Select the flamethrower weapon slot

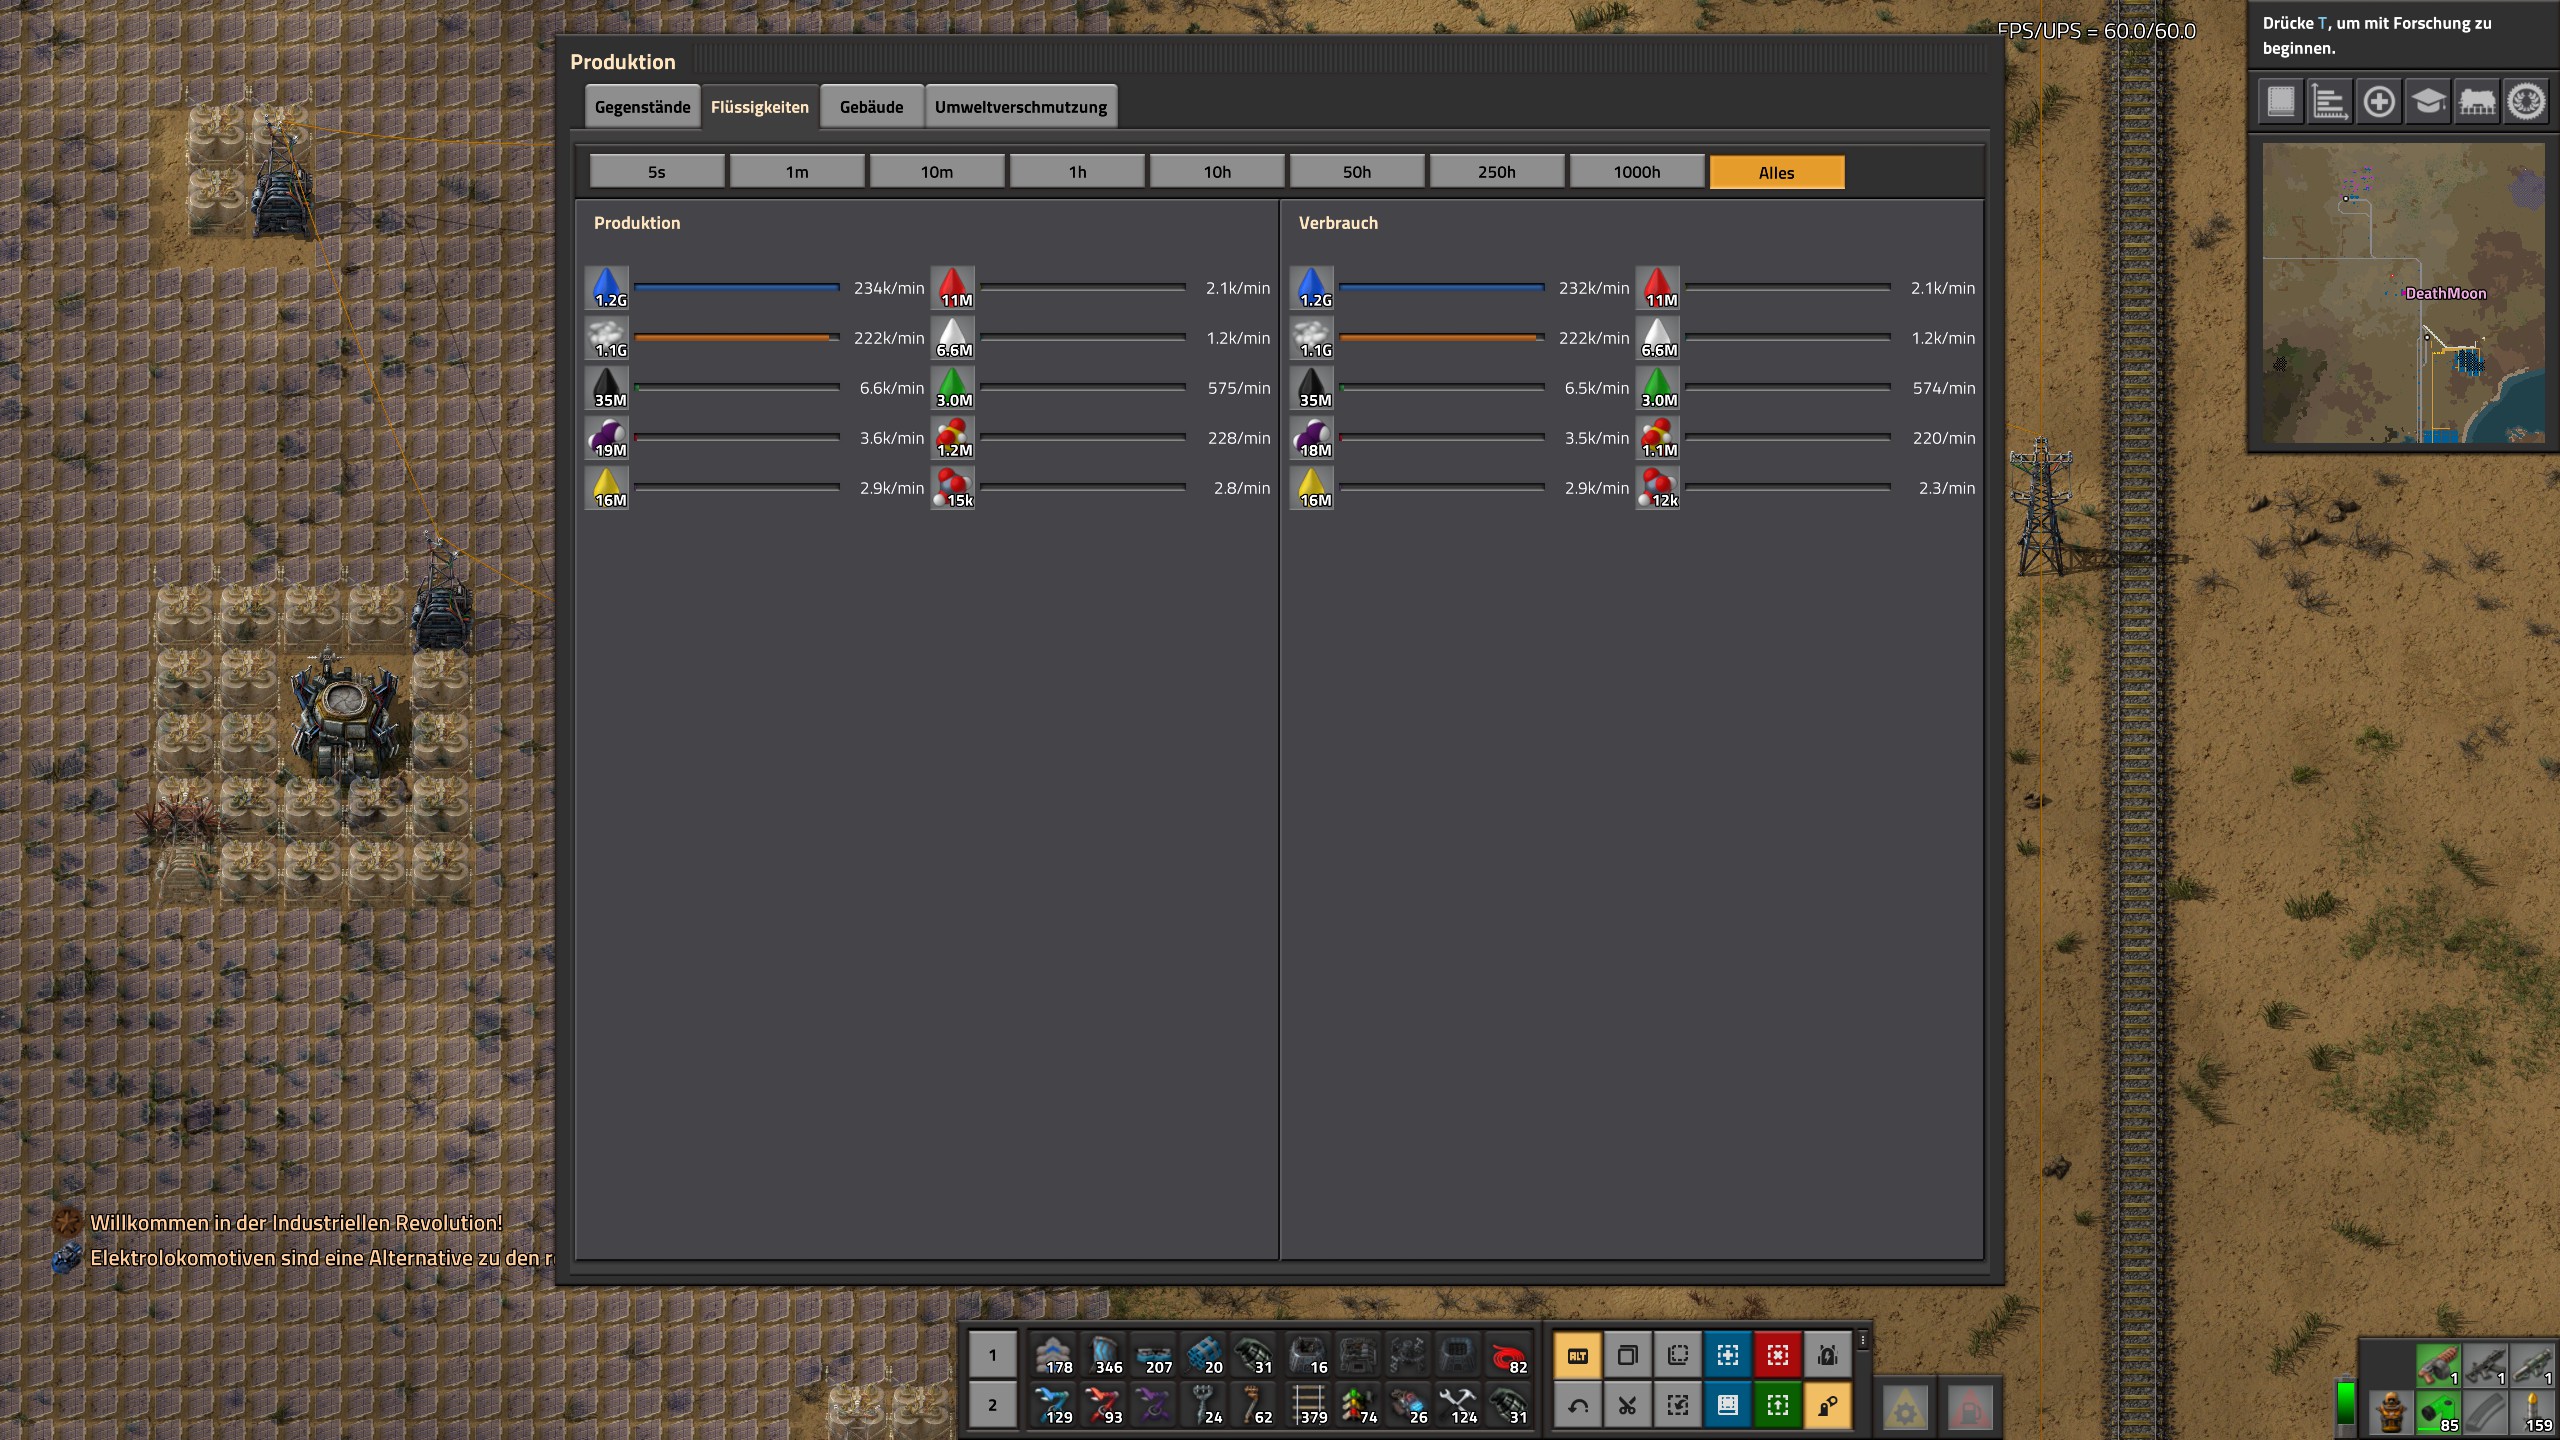2438,1366
